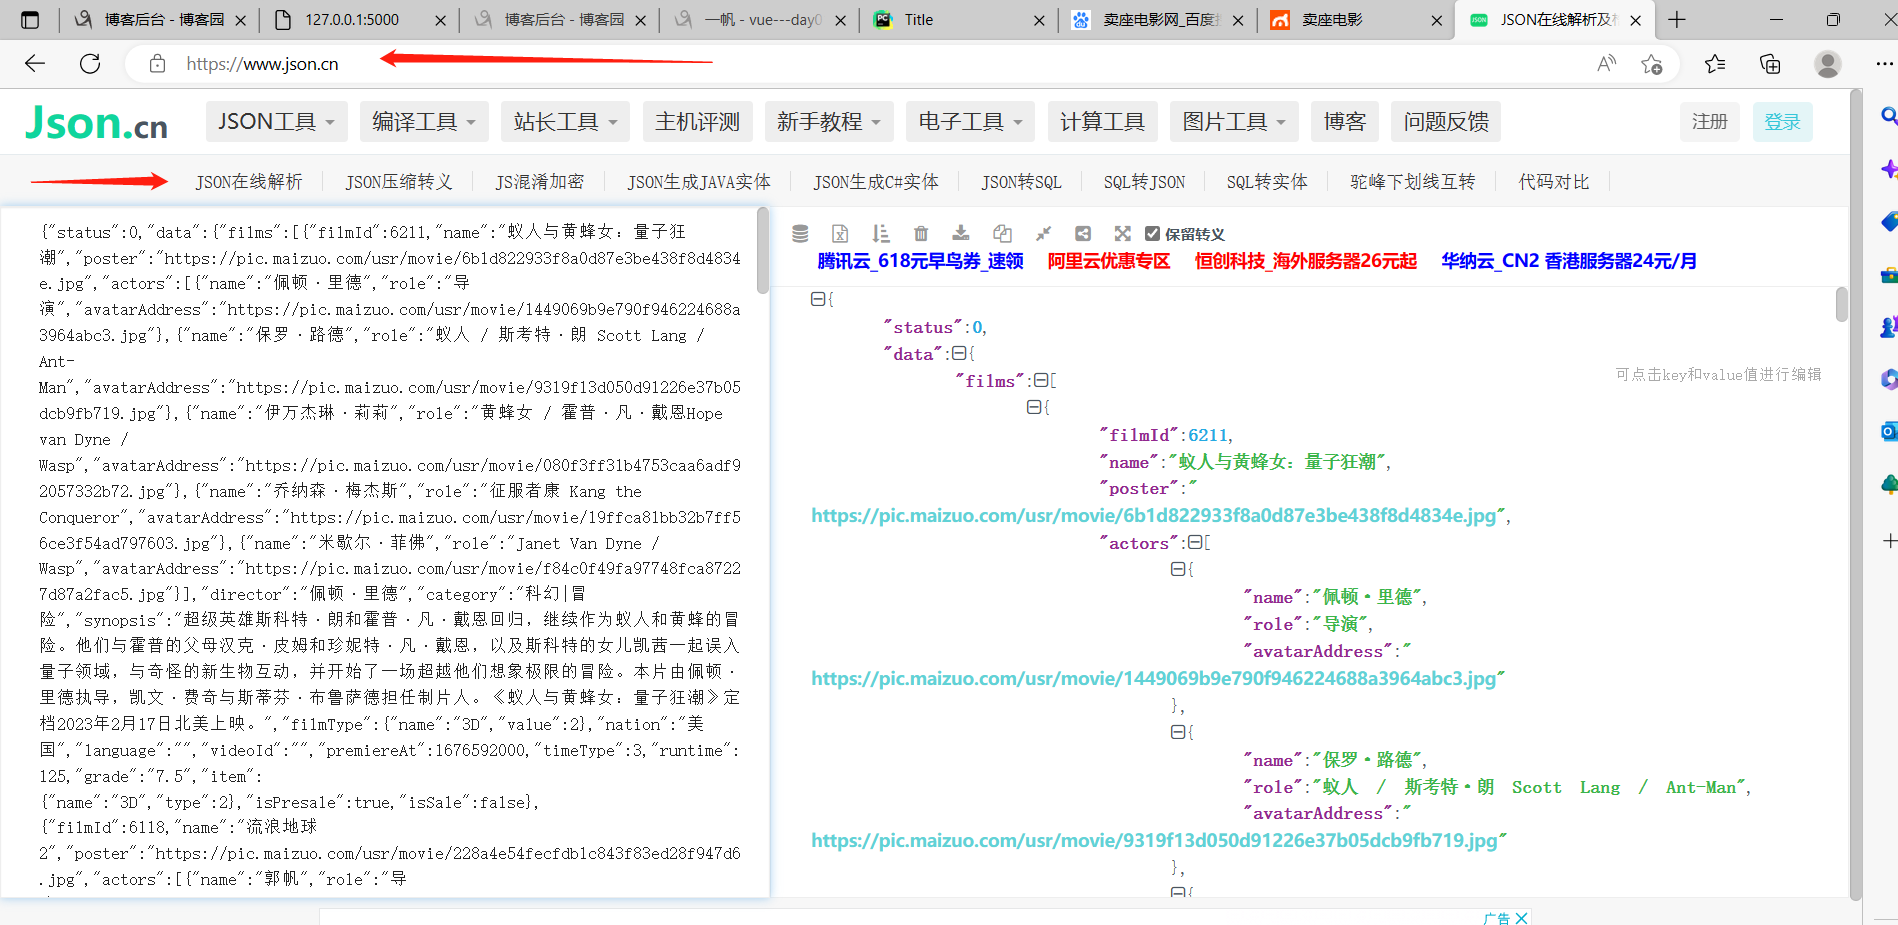The image size is (1898, 925).
Task: Open the shopping tag icon in sidebar
Action: (x=1888, y=221)
